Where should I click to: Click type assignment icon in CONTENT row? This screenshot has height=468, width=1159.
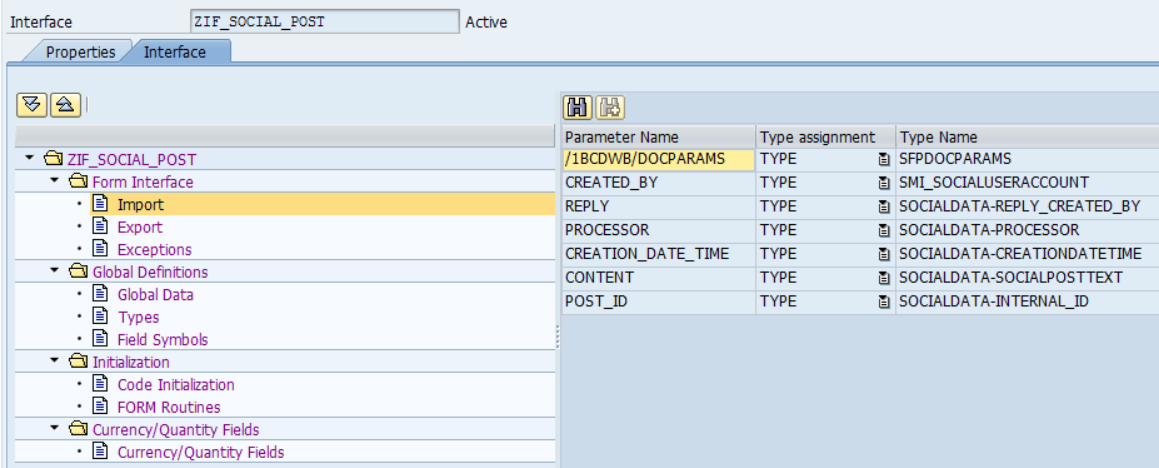(x=883, y=278)
